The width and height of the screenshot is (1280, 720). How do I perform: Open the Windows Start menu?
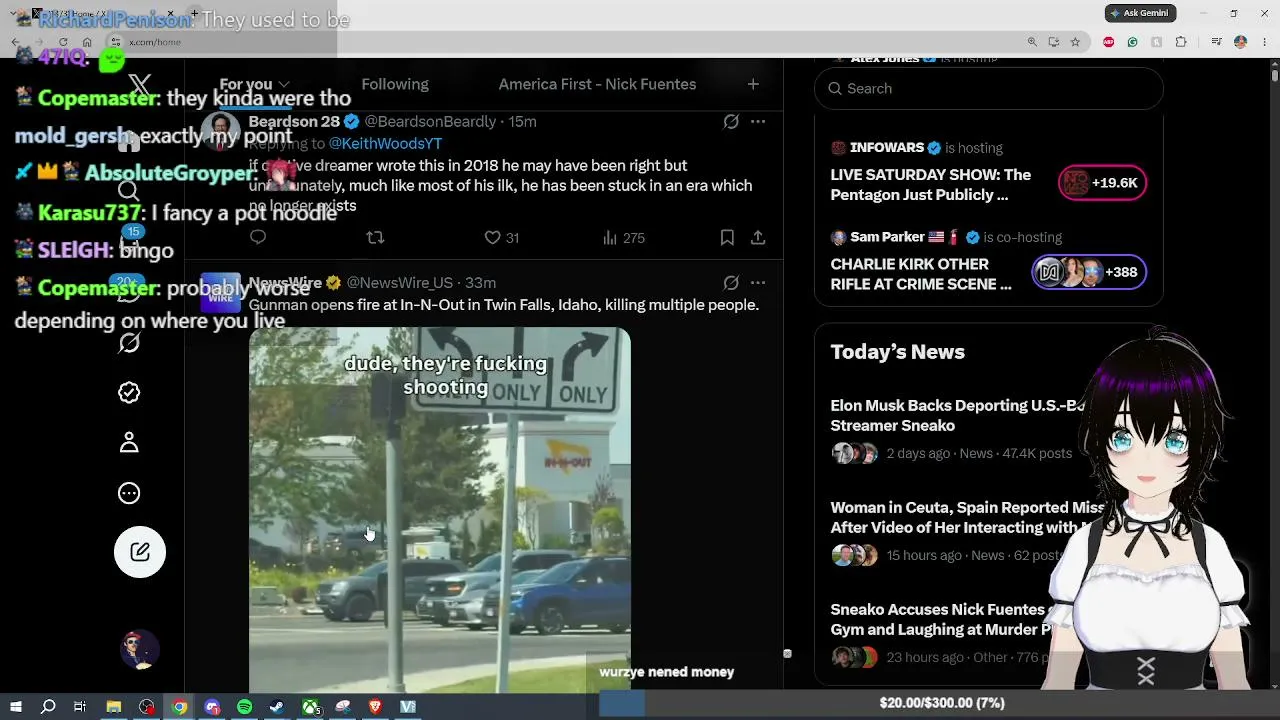click(x=15, y=707)
